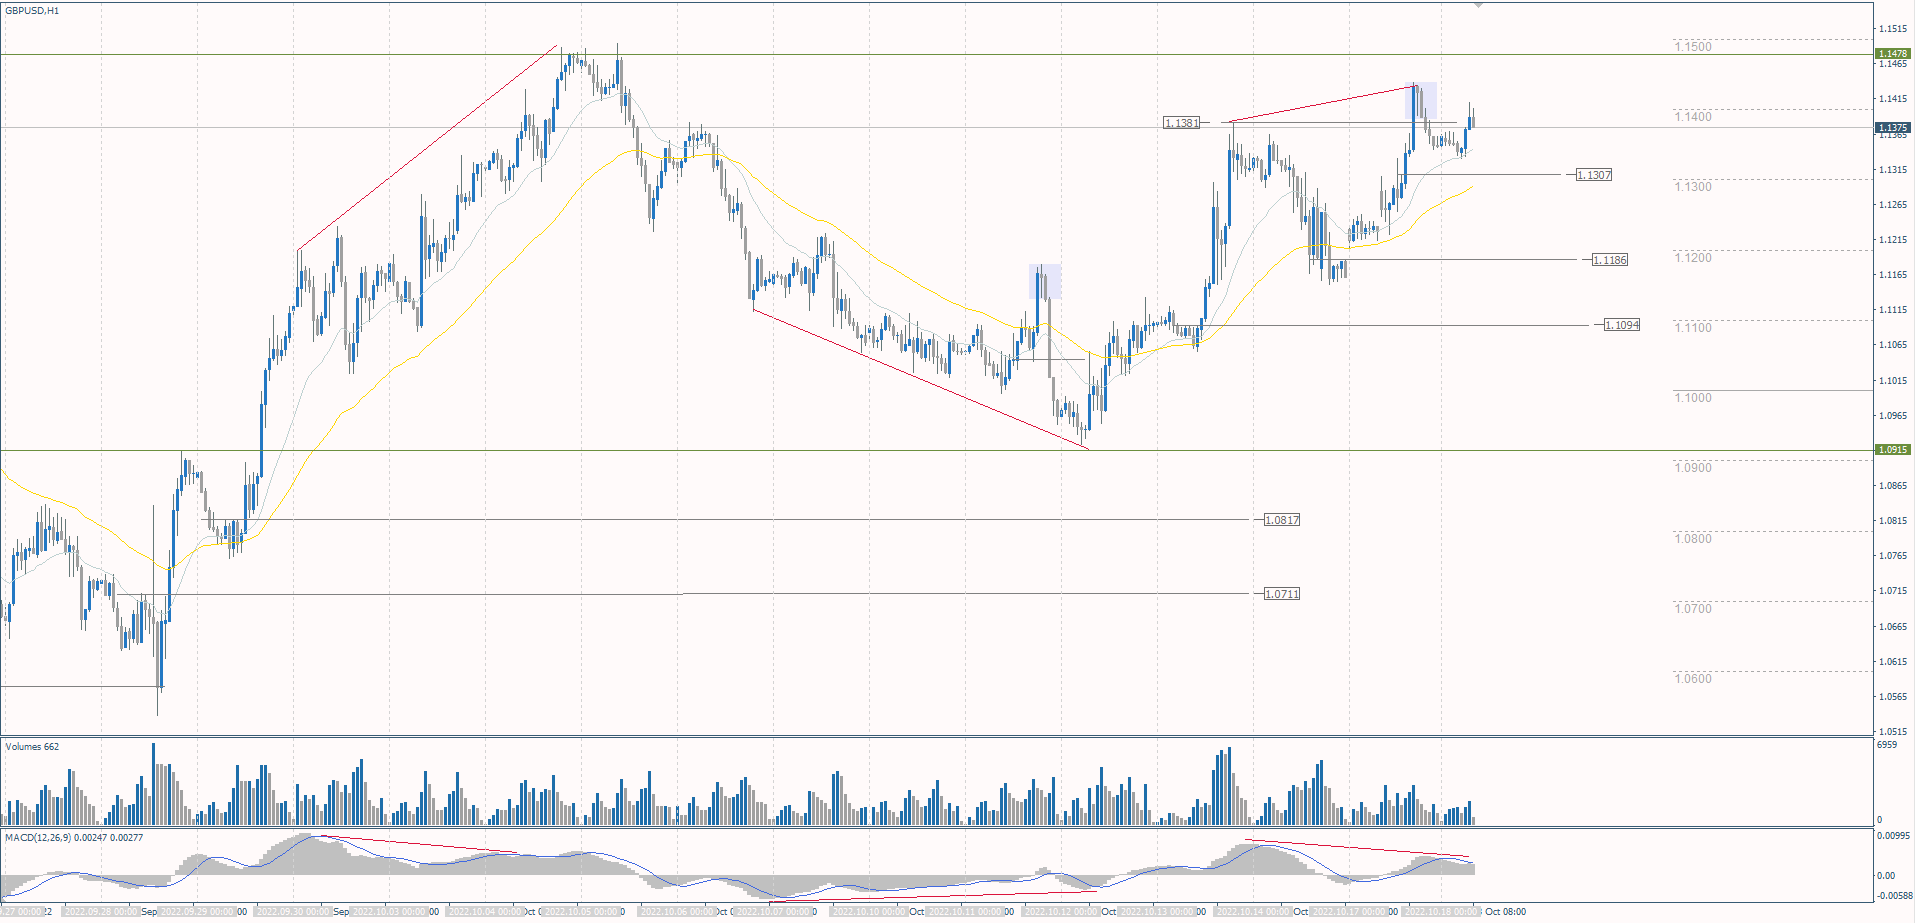The width and height of the screenshot is (1915, 923).
Task: Click the 1.1000 round level label
Action: (x=1693, y=398)
